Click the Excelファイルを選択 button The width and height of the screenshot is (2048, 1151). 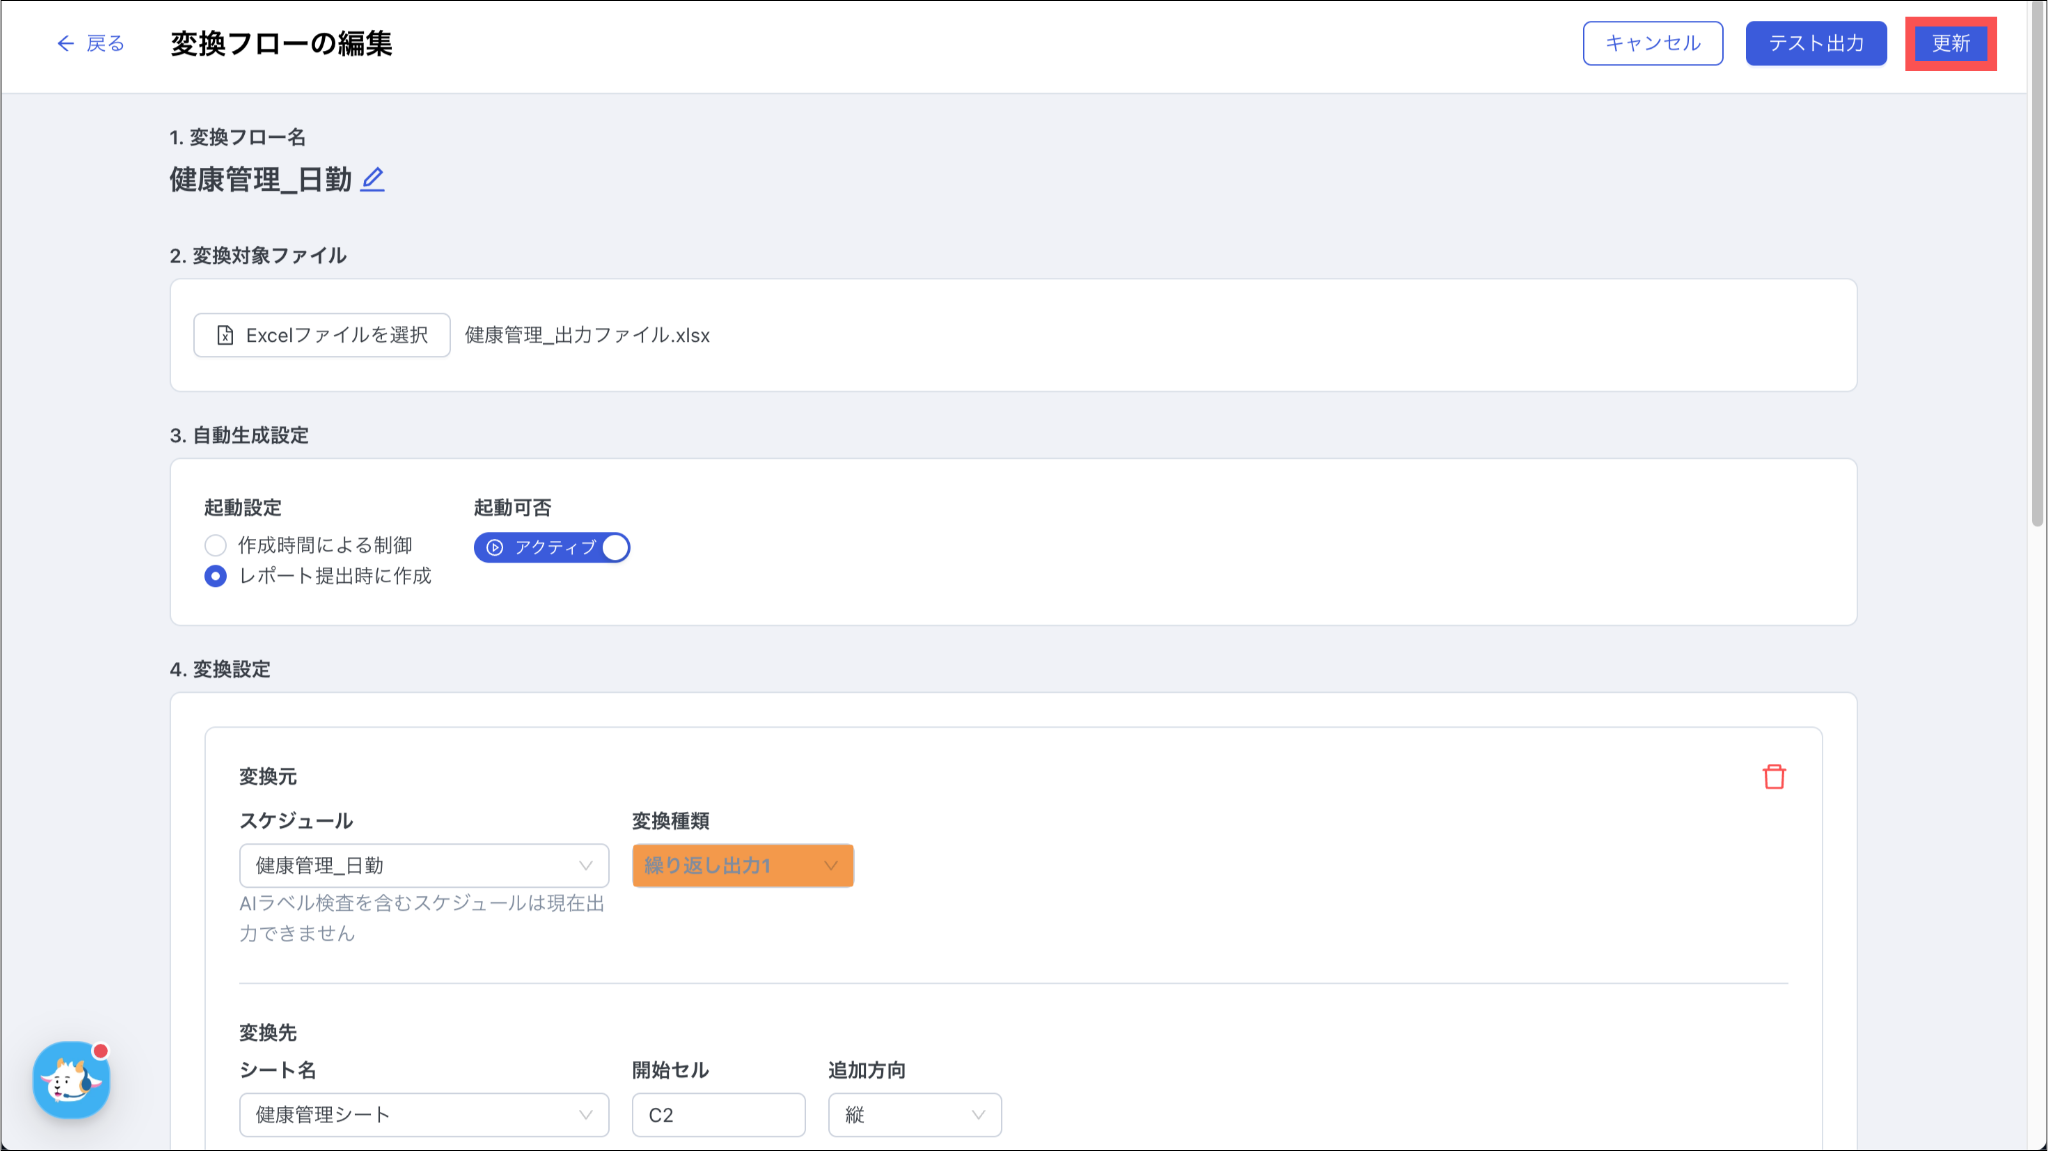[x=322, y=335]
